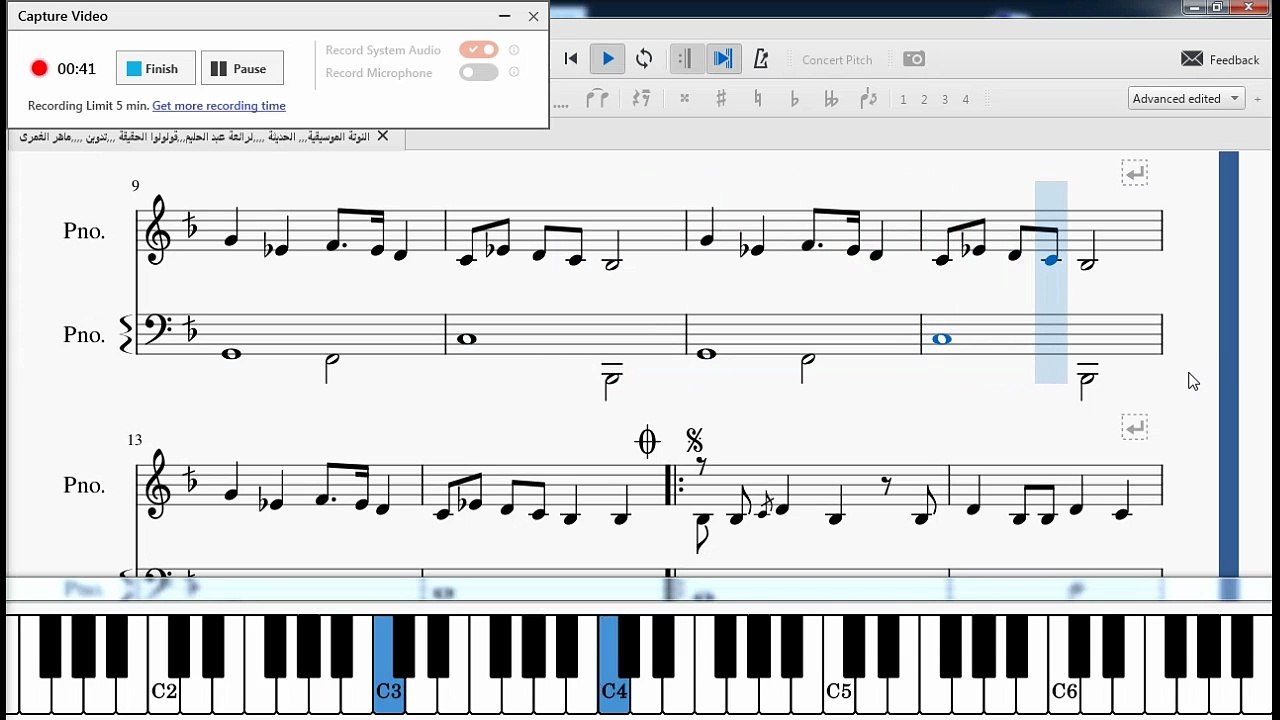Image resolution: width=1280 pixels, height=720 pixels.
Task: Apply natural accidental
Action: [757, 99]
